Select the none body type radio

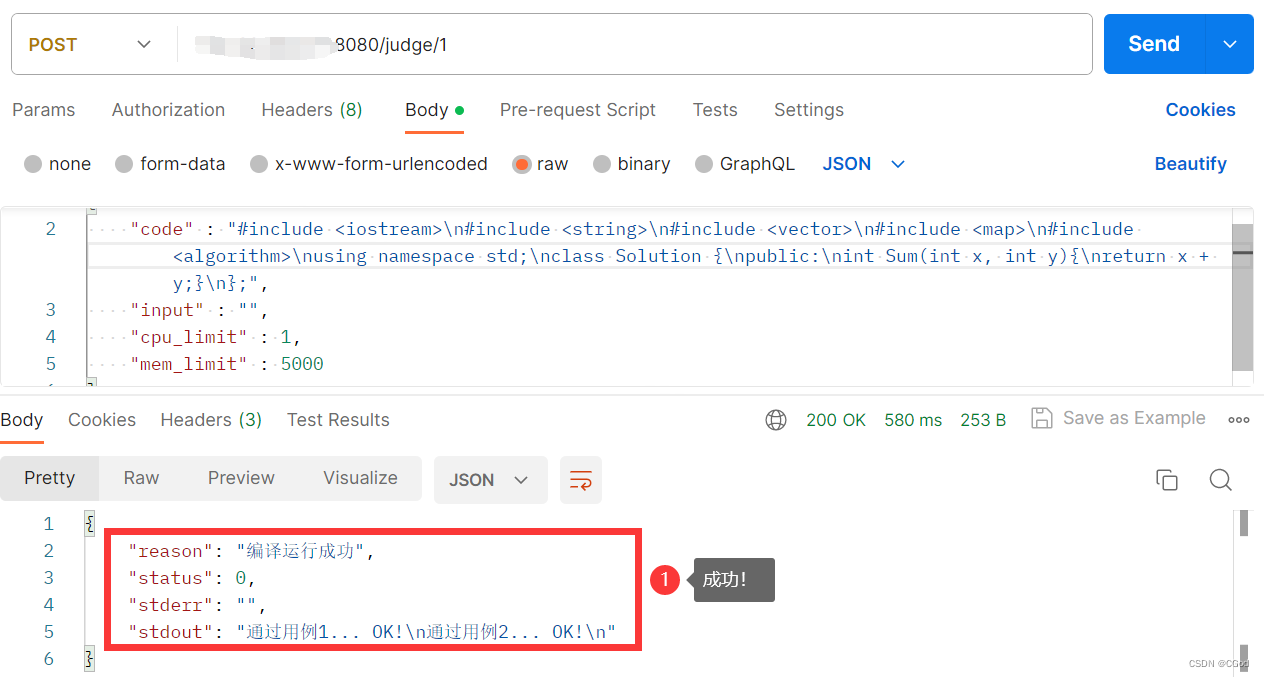pyautogui.click(x=33, y=164)
